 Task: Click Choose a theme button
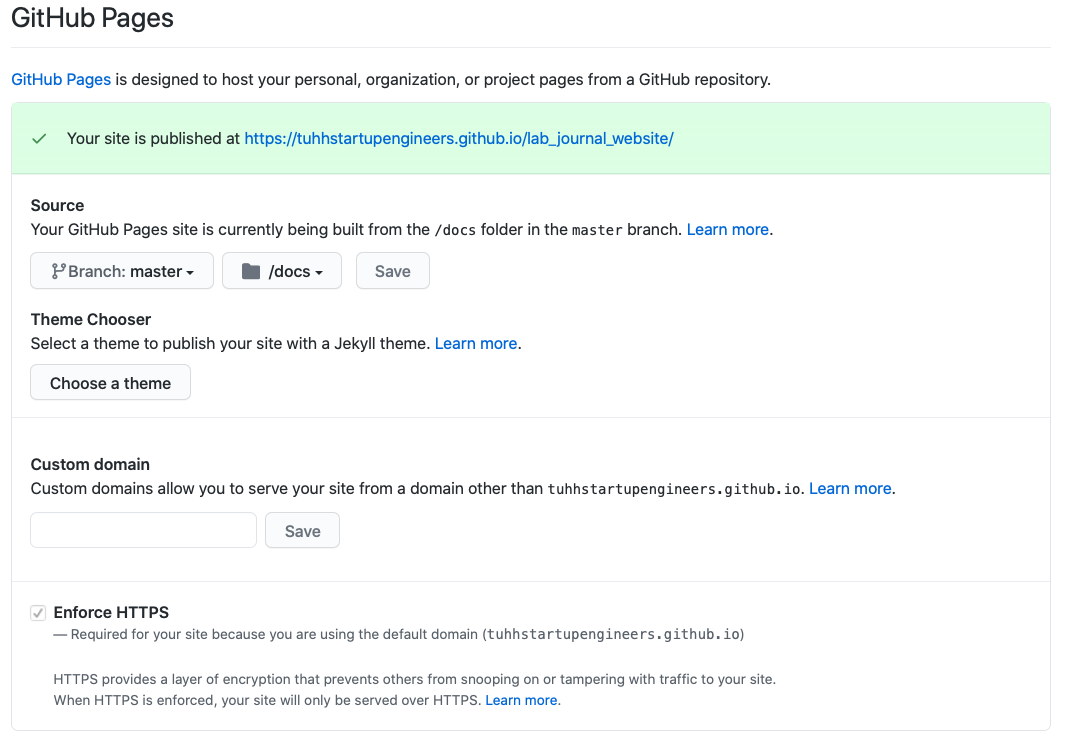point(110,383)
